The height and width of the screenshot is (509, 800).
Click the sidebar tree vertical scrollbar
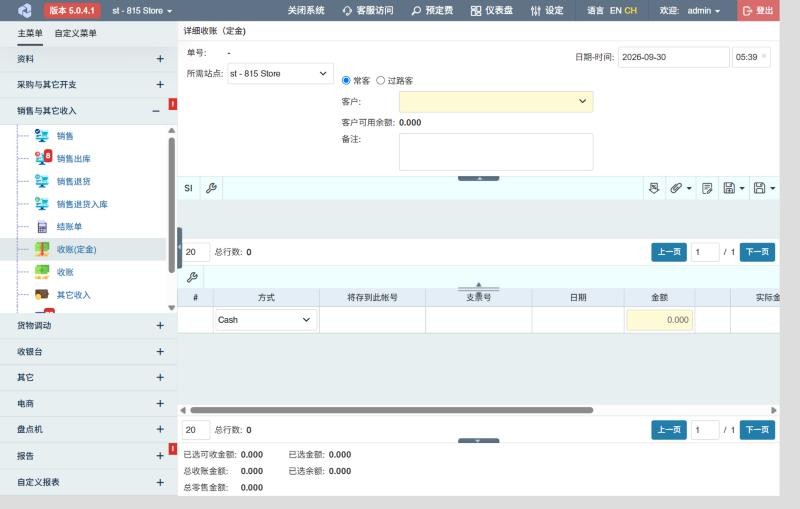(172, 204)
